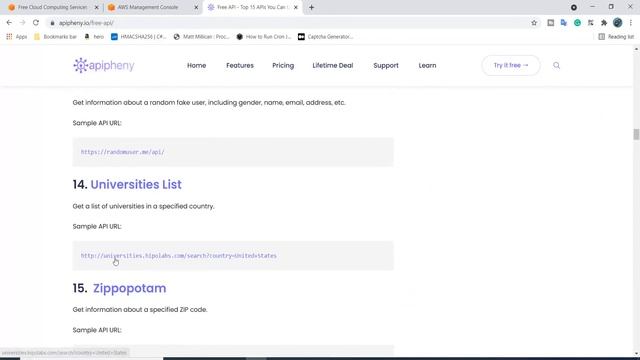Select the Free API tab

click(252, 7)
